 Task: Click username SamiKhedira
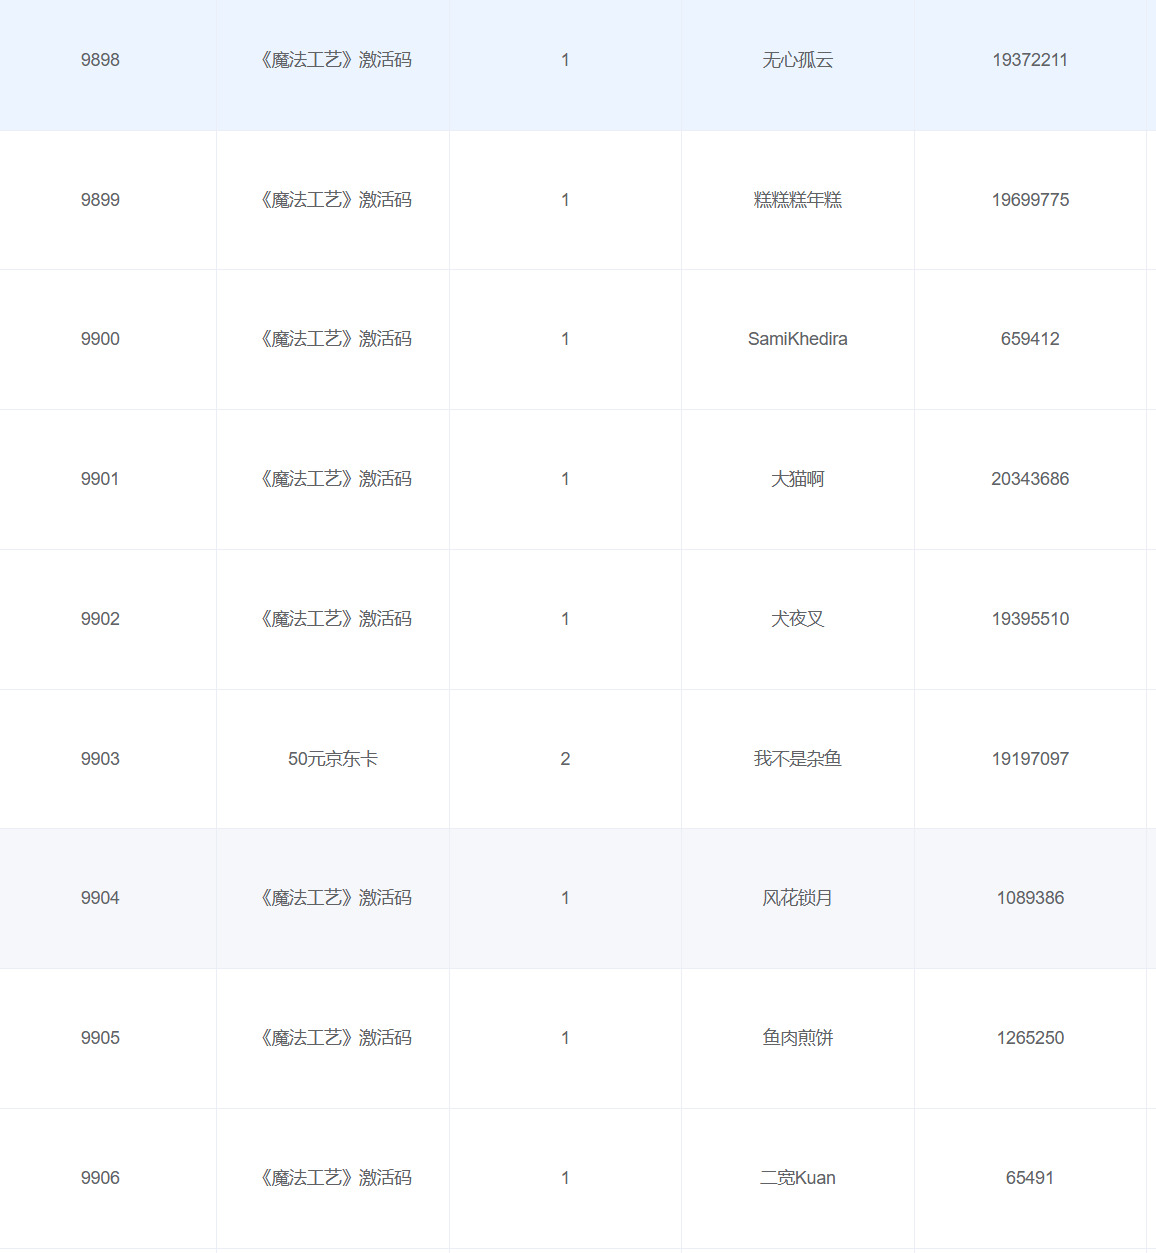pyautogui.click(x=797, y=339)
